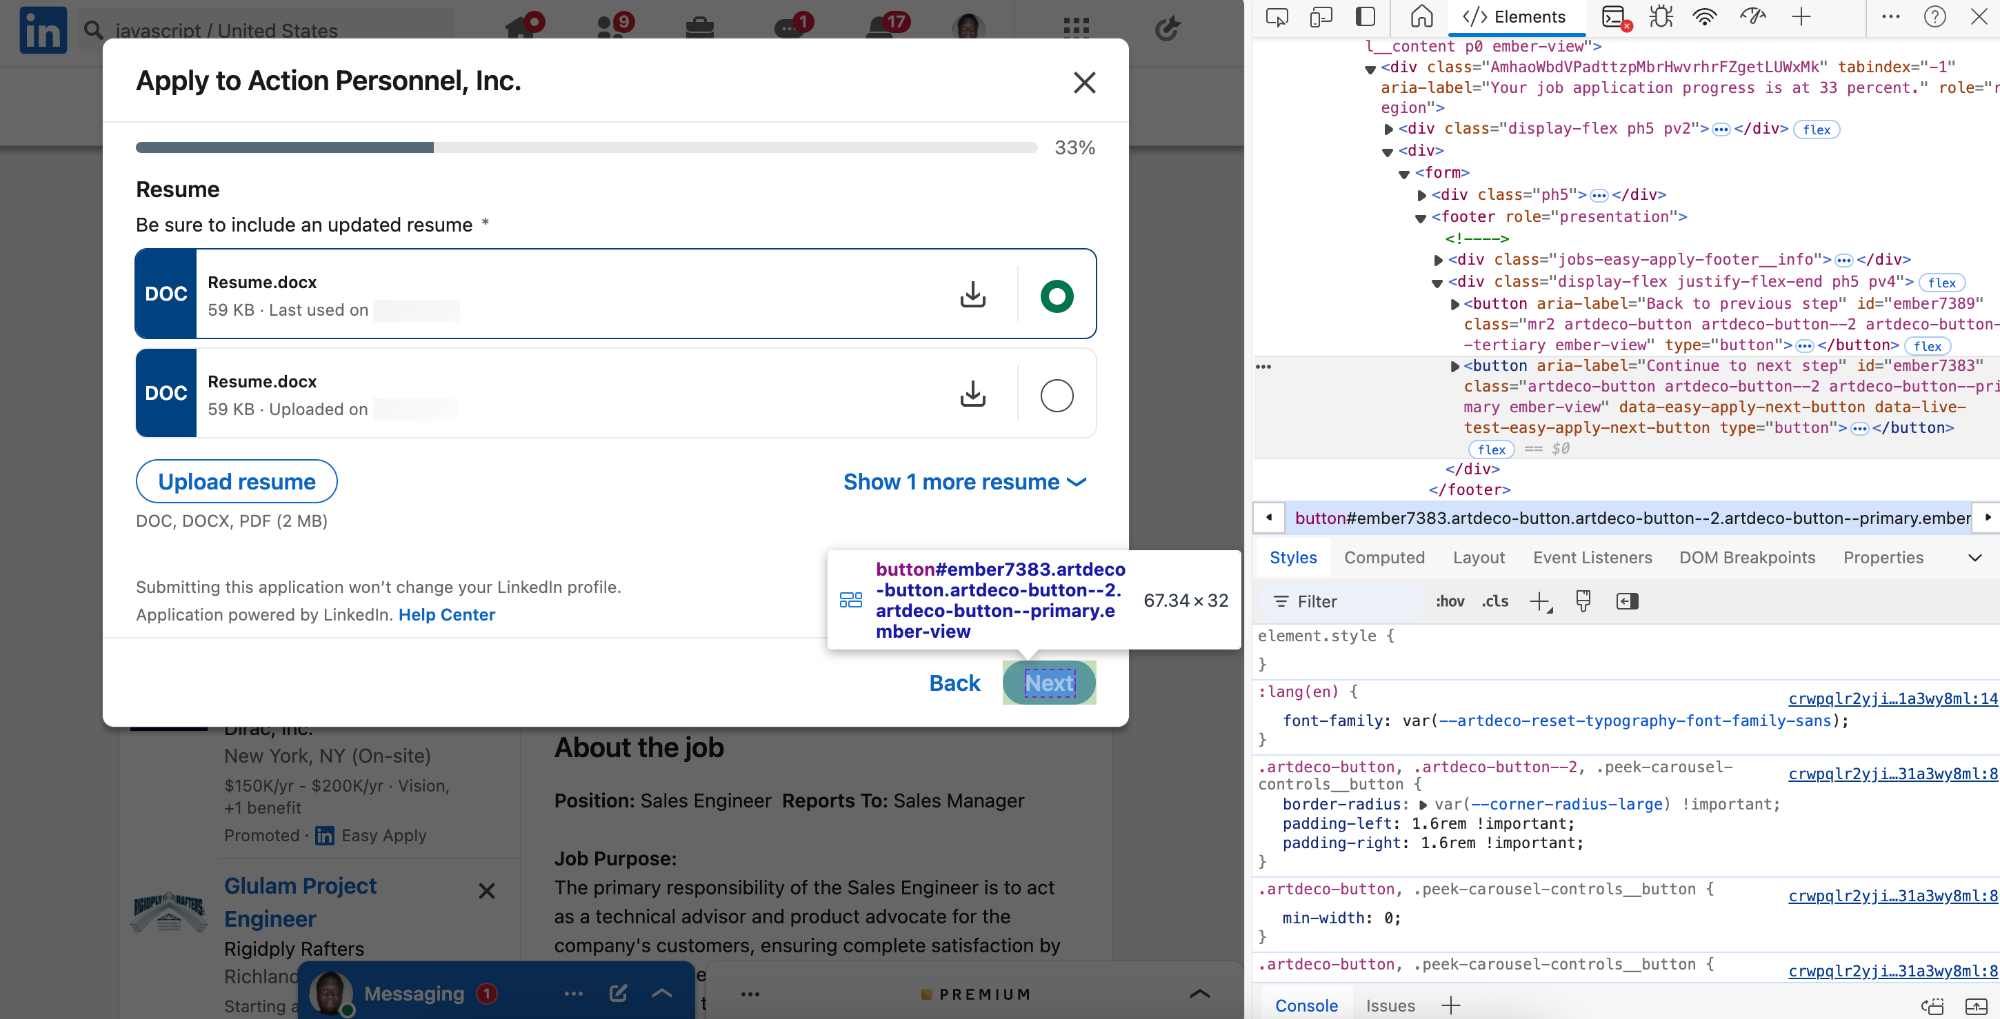The height and width of the screenshot is (1019, 2000).
Task: Switch to Elements tab
Action: pos(1514,17)
